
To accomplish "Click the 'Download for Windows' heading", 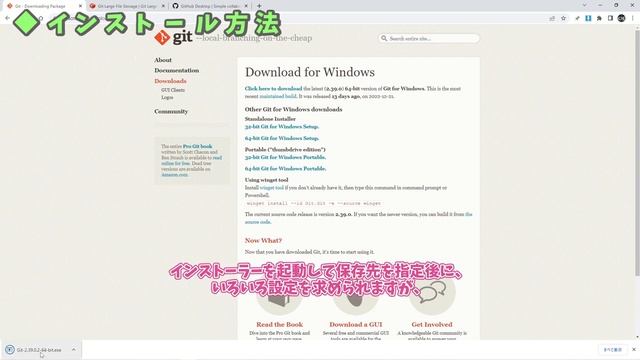I will click(x=310, y=72).
